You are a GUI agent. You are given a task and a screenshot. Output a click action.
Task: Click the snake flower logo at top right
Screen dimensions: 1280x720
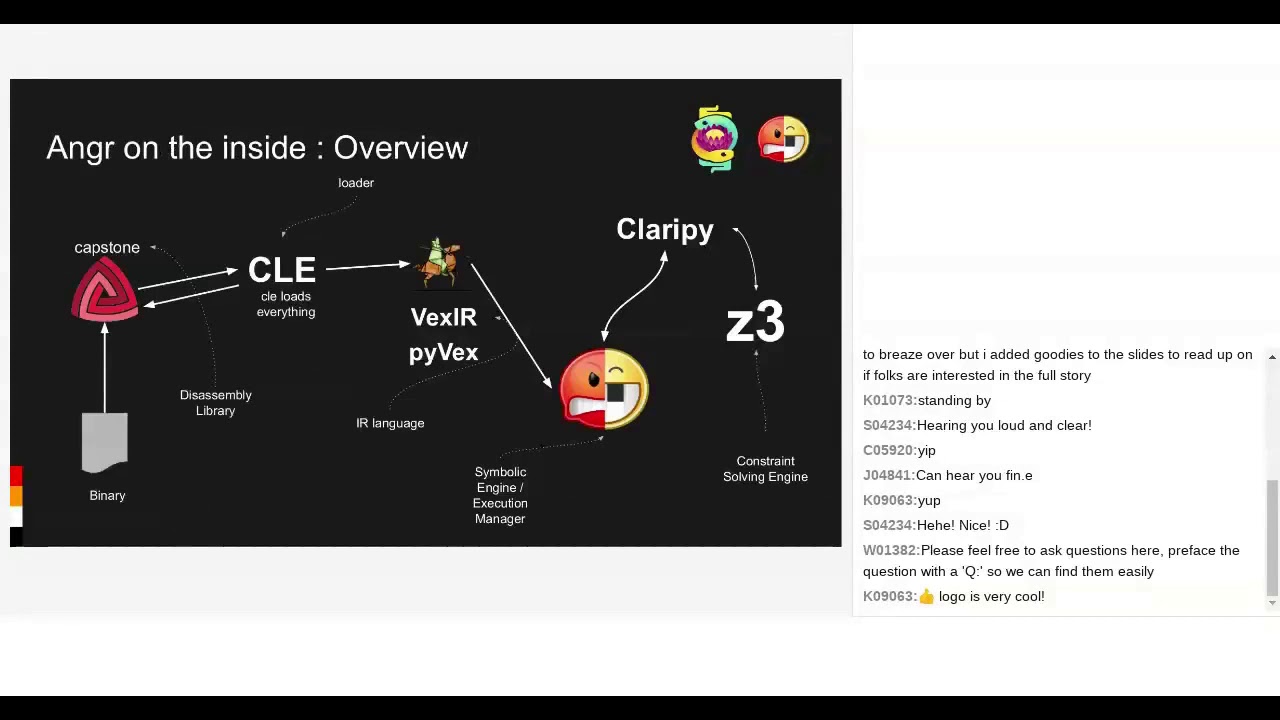[x=715, y=139]
